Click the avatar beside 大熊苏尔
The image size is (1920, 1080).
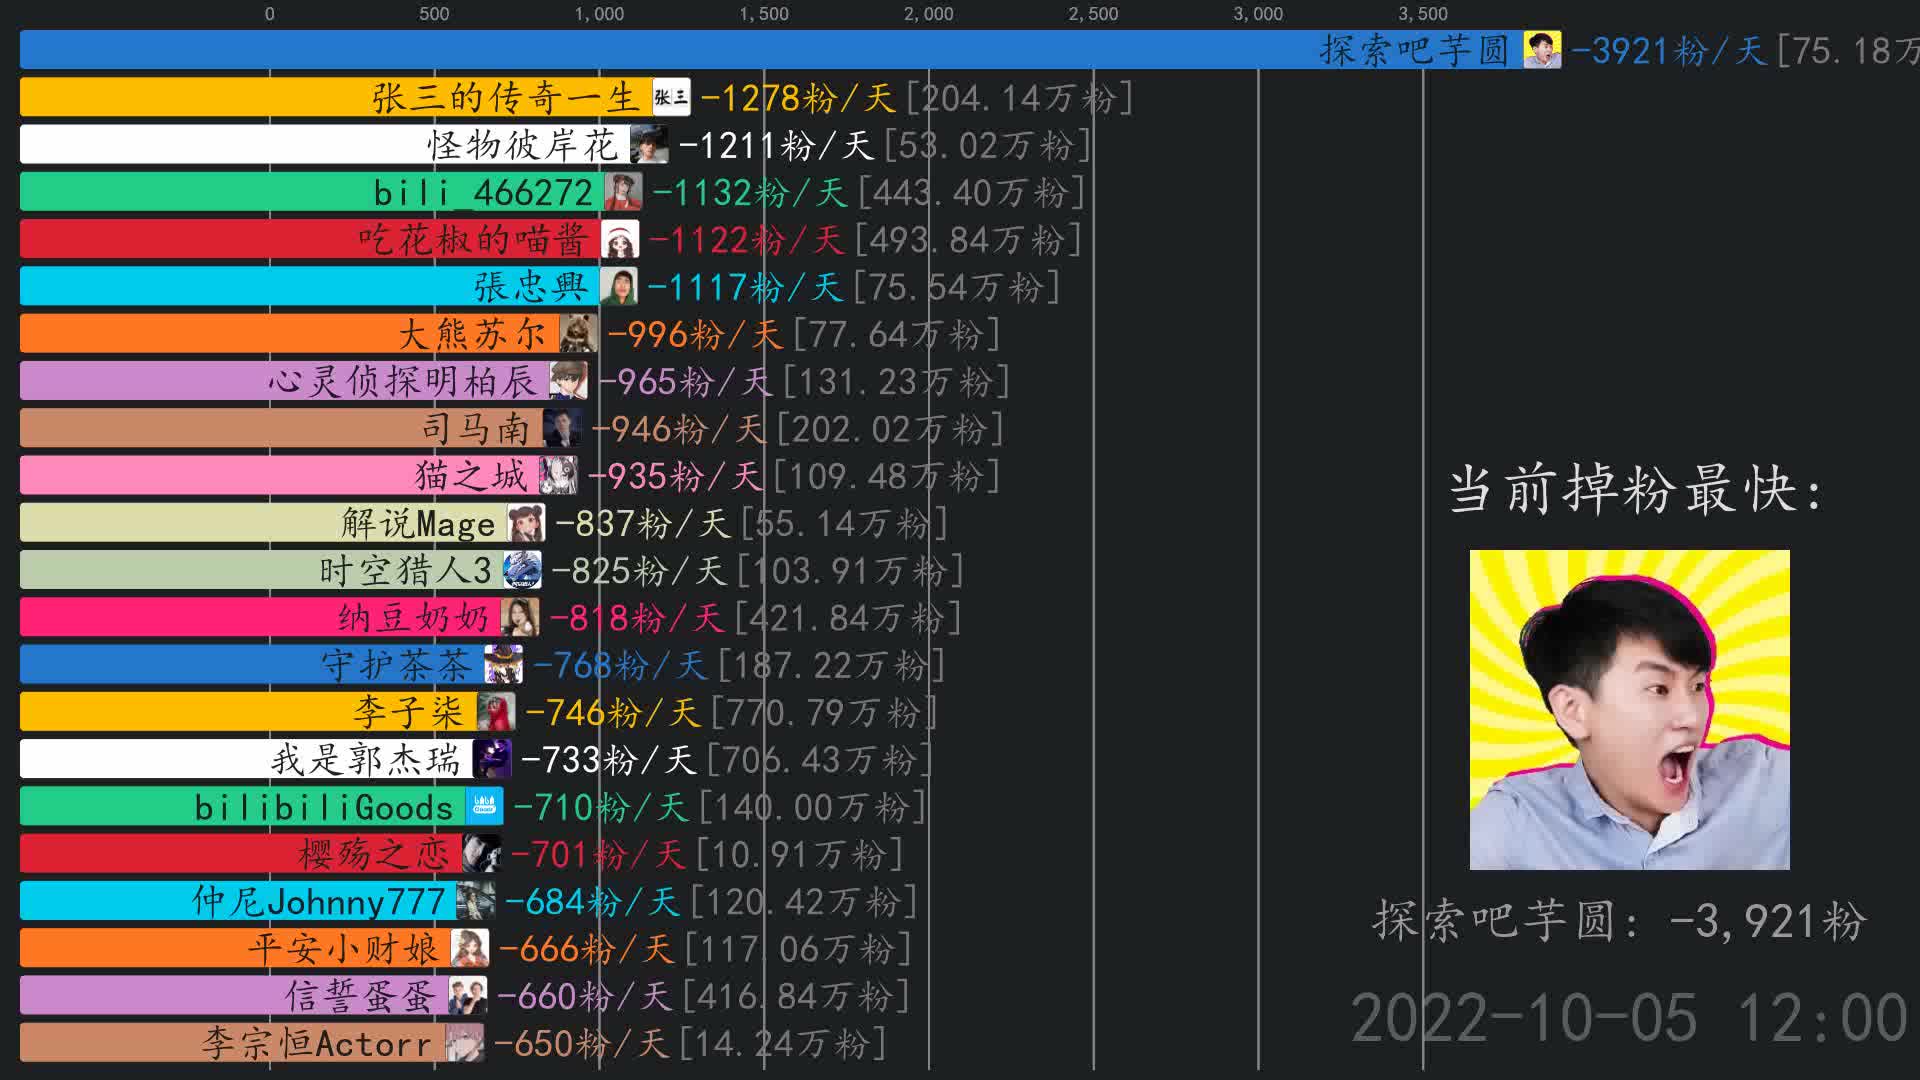[x=578, y=334]
